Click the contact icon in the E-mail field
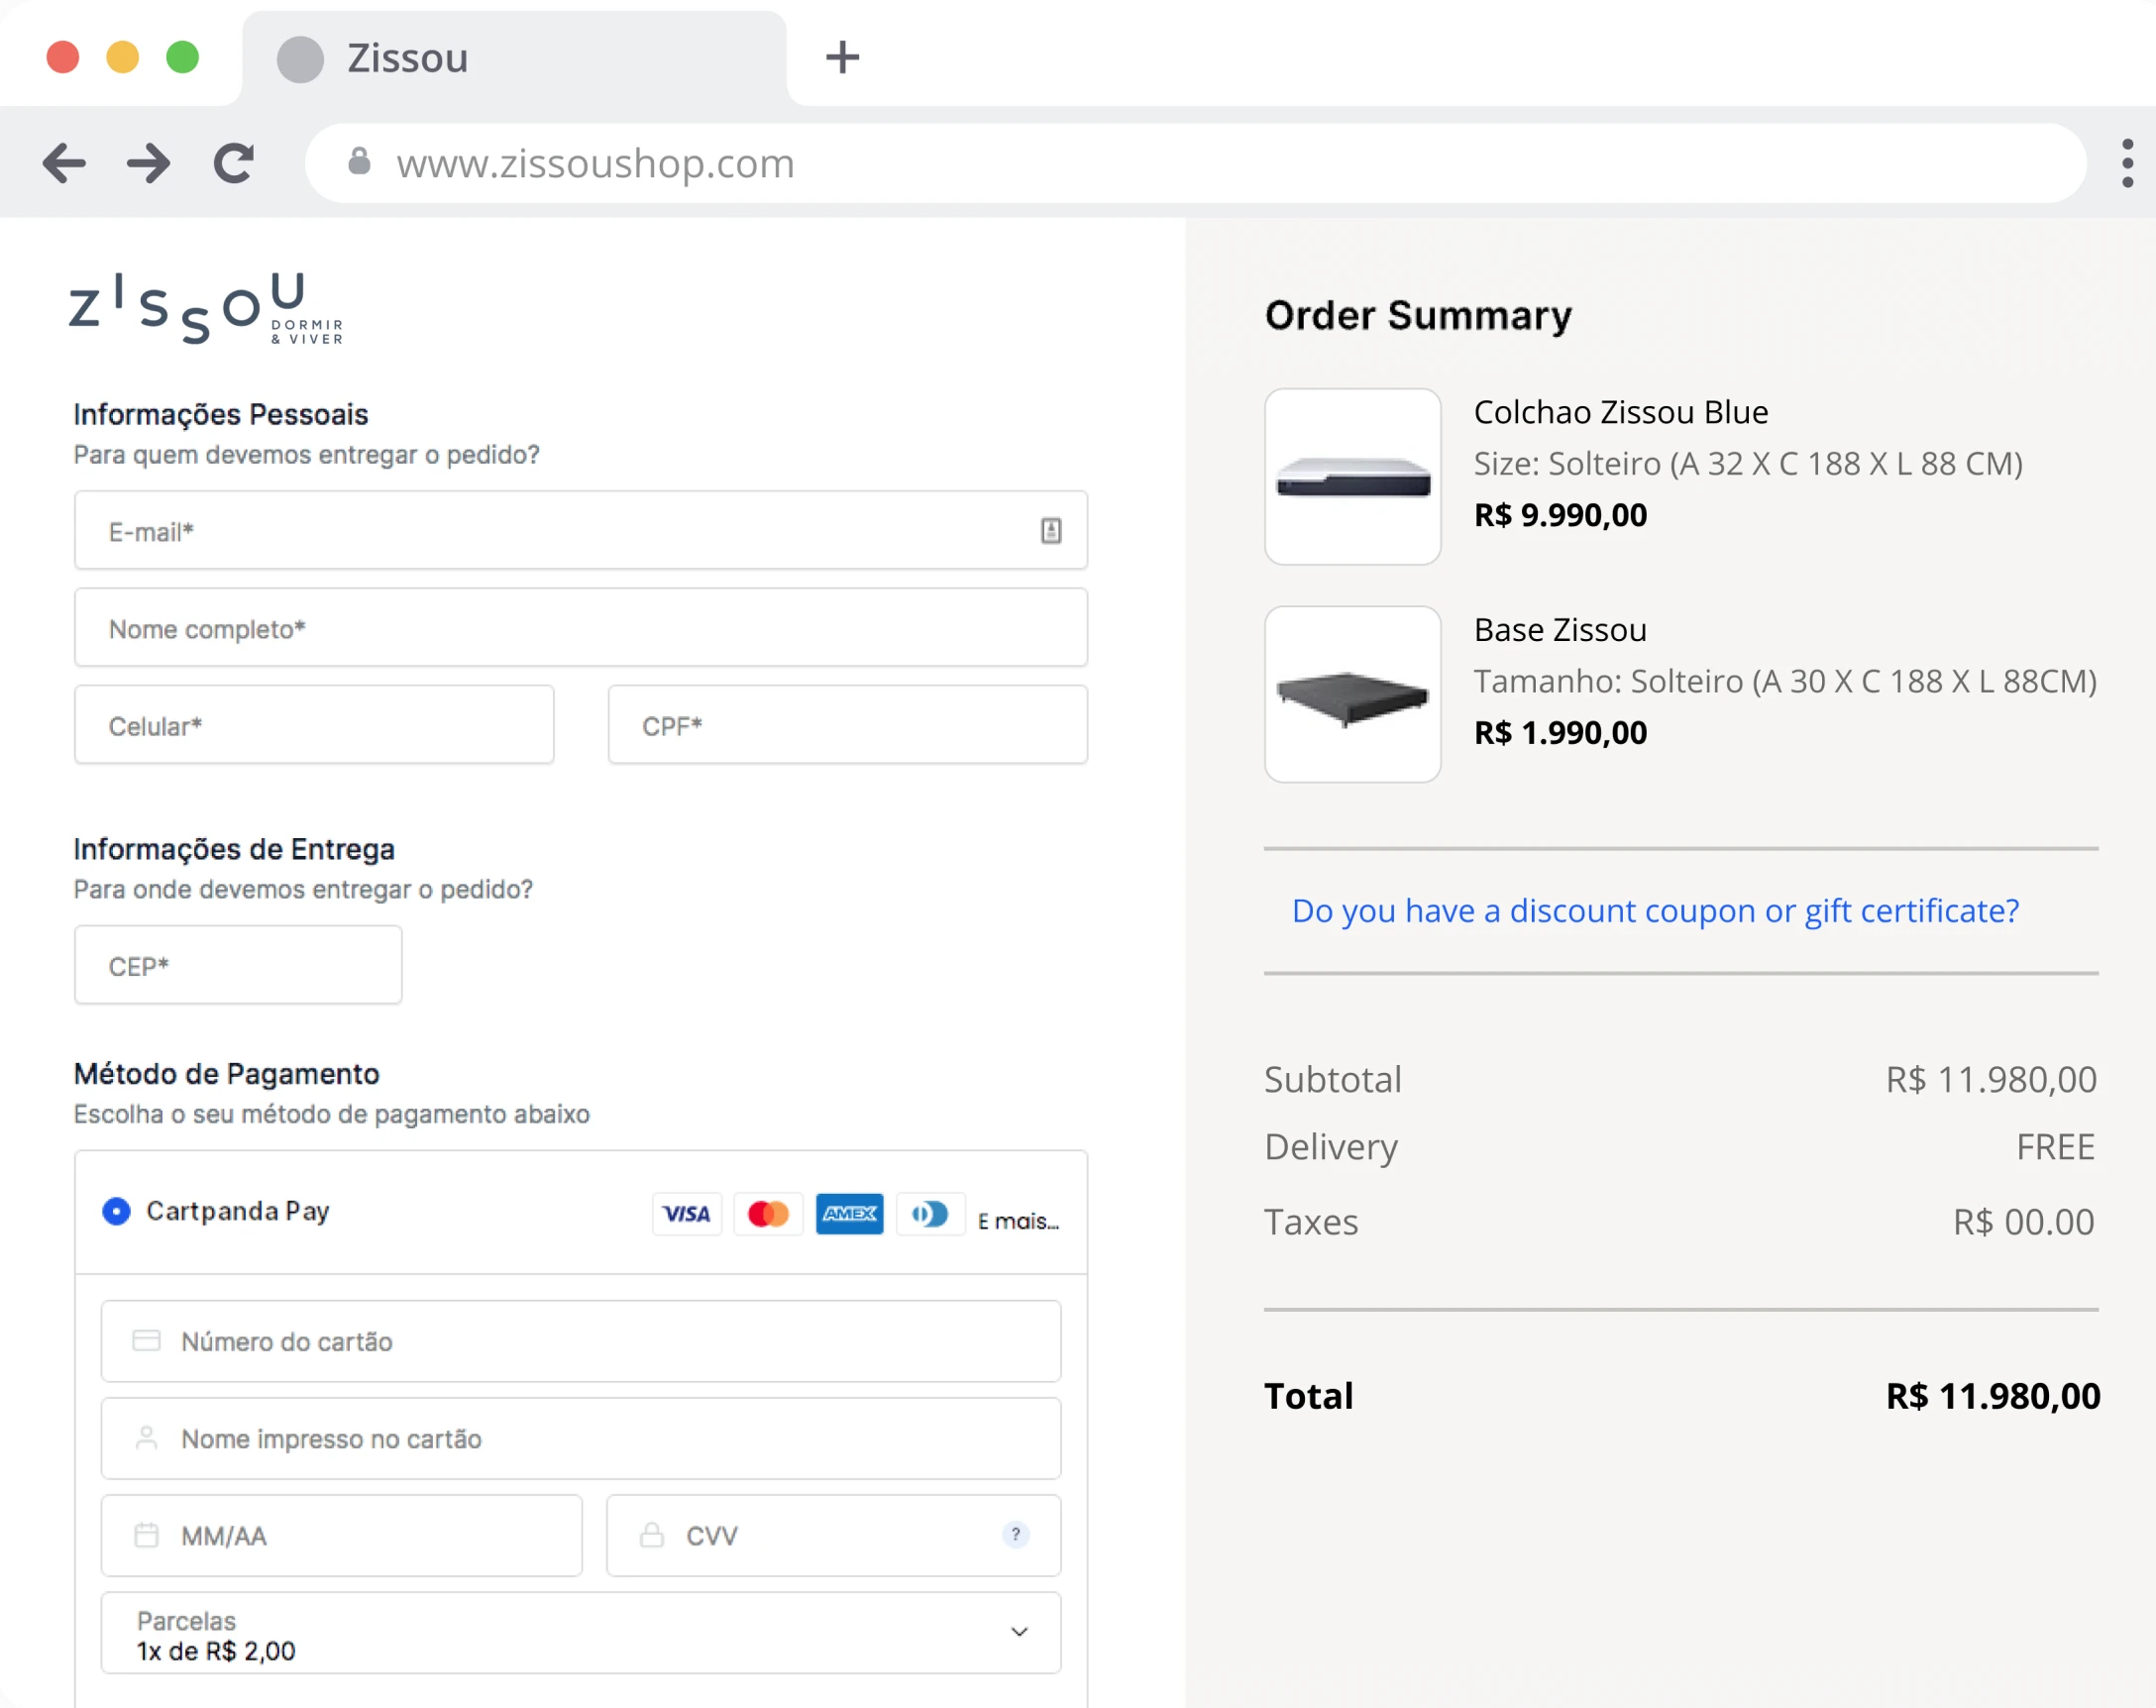 point(1050,531)
